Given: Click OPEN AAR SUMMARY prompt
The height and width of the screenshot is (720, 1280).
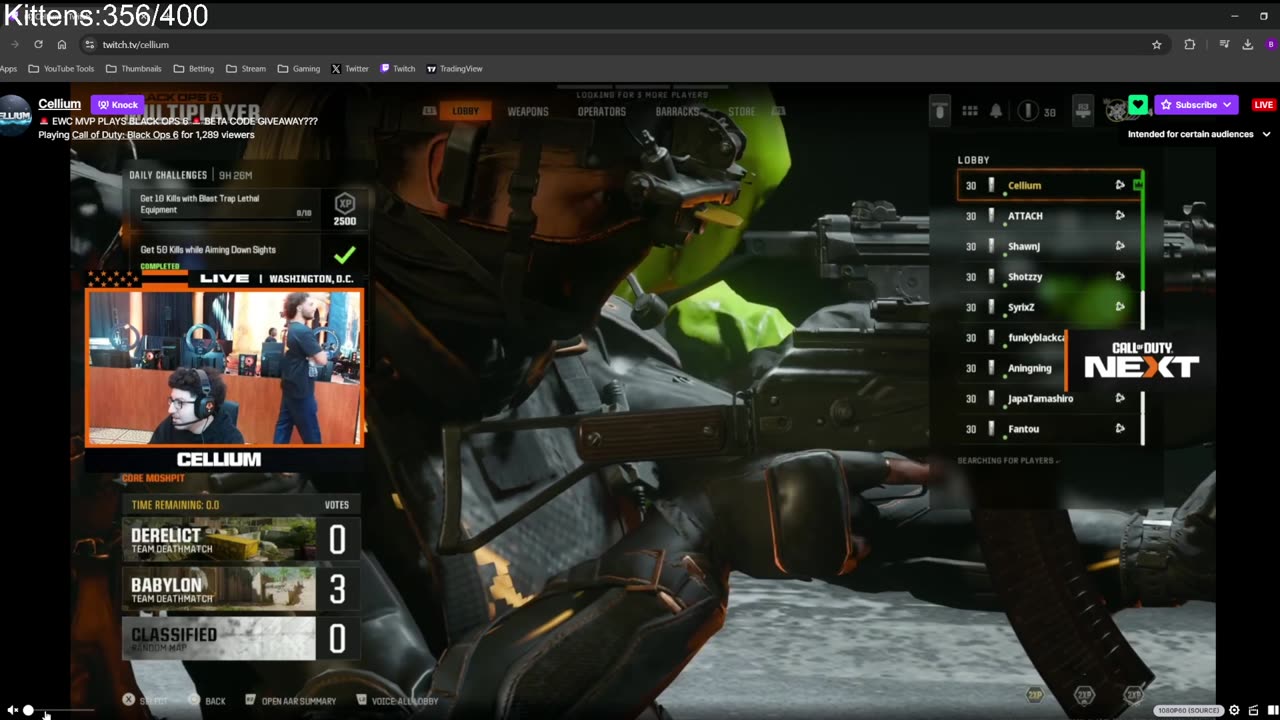Looking at the screenshot, I should (x=291, y=701).
